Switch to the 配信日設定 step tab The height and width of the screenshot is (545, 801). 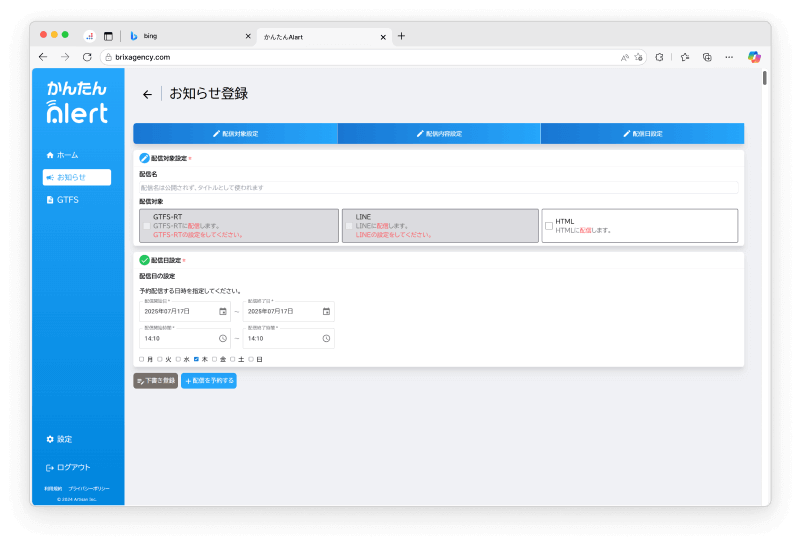click(643, 134)
